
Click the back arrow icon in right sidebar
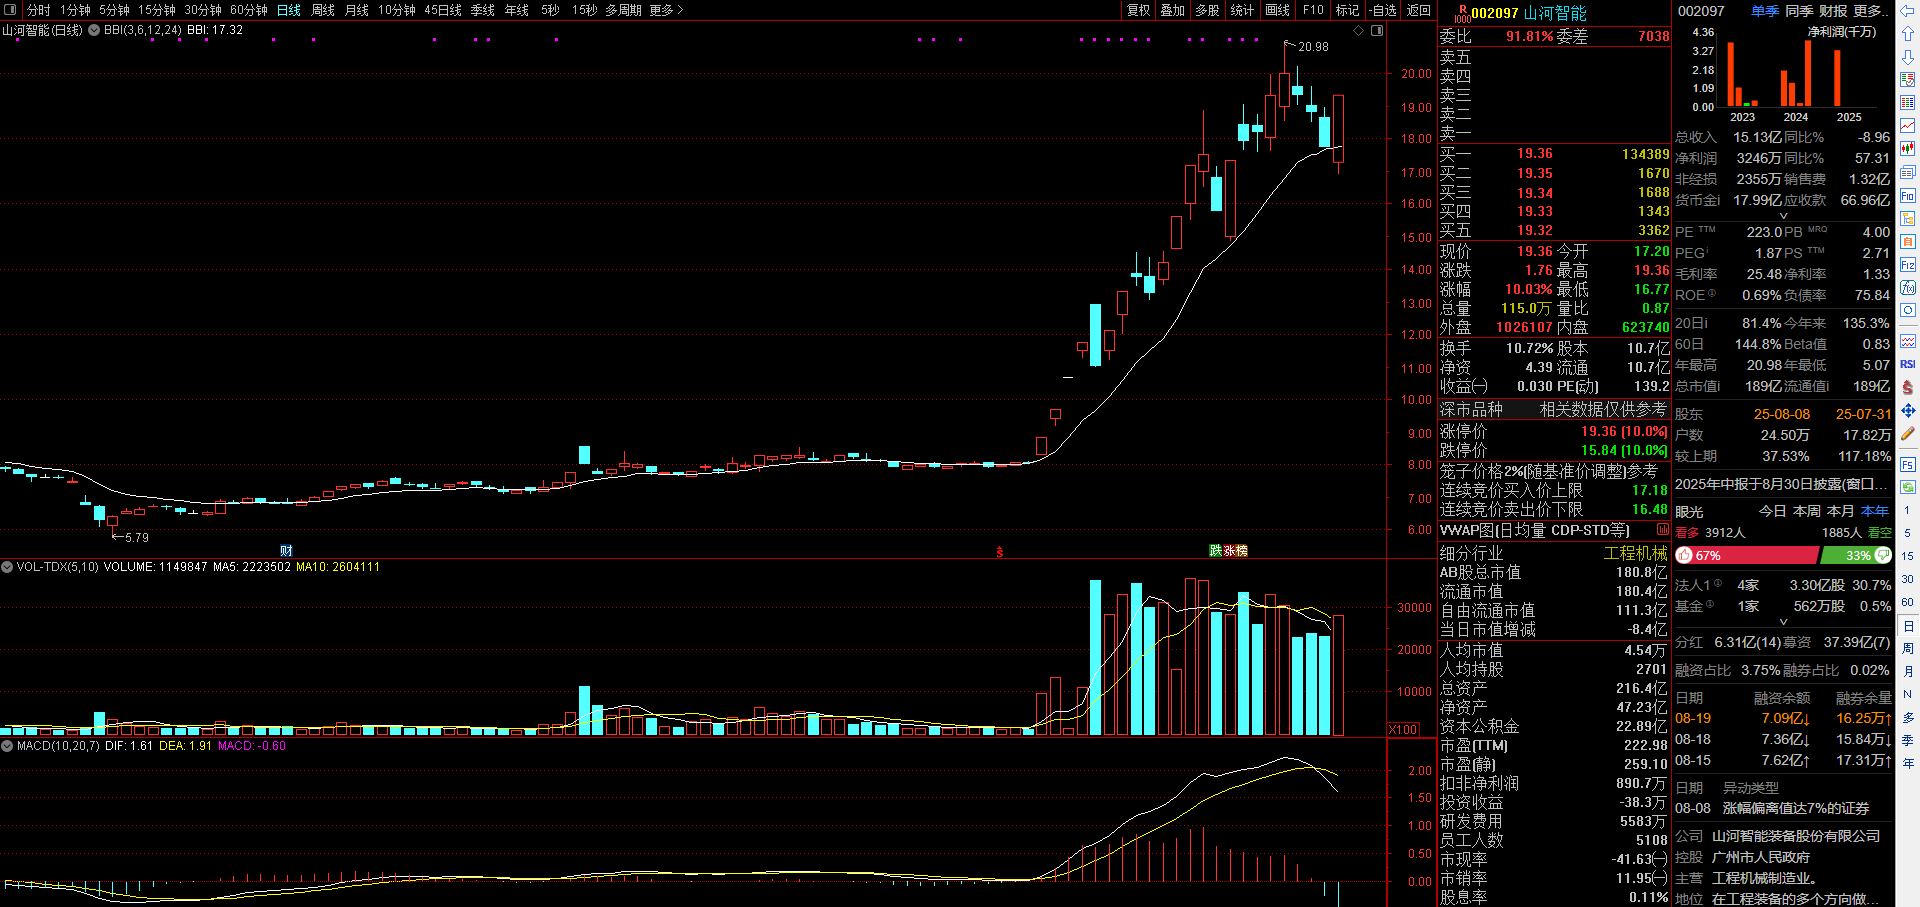pos(1907,11)
